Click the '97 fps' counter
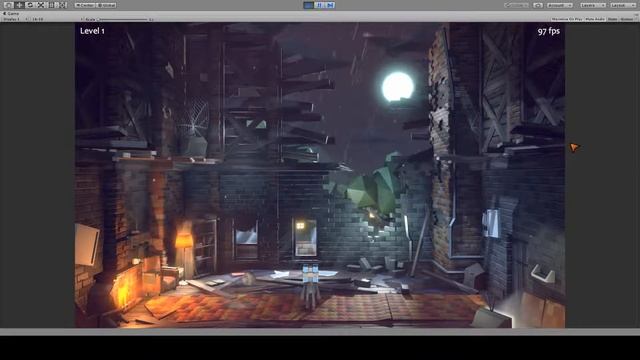The width and height of the screenshot is (640, 360). (x=549, y=31)
